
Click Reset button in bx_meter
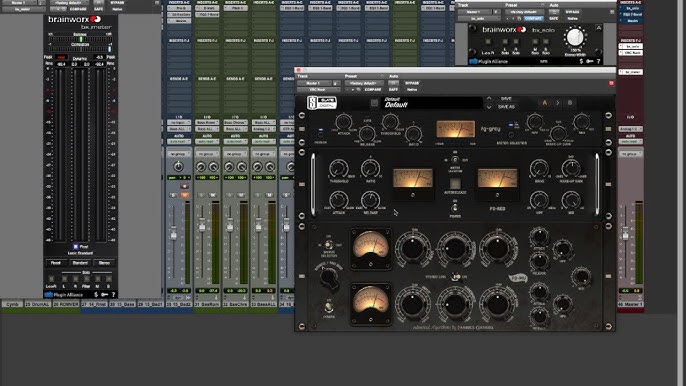(56, 263)
